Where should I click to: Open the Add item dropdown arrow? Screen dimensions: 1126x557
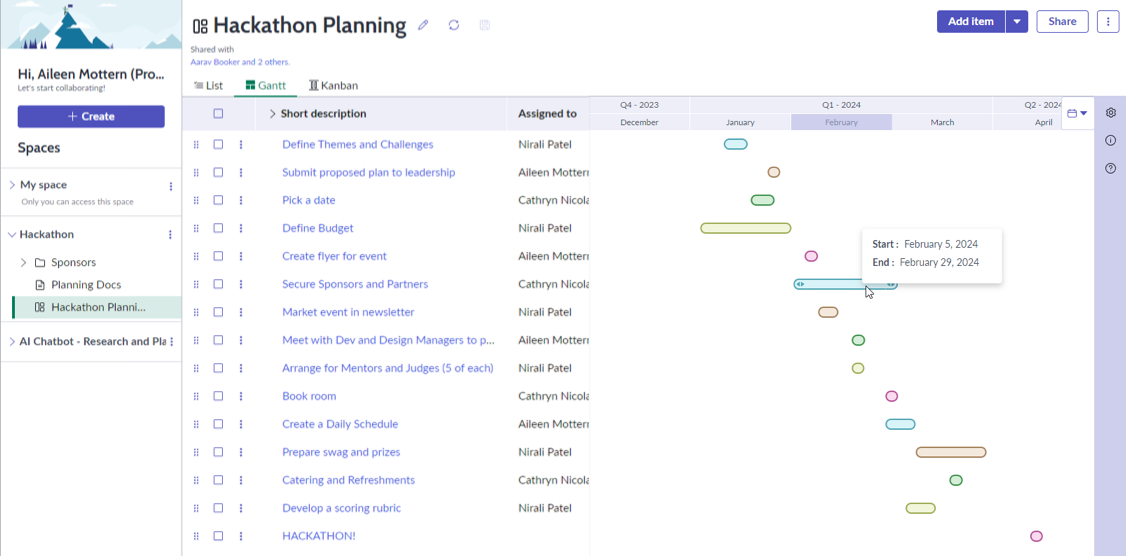pyautogui.click(x=1017, y=22)
